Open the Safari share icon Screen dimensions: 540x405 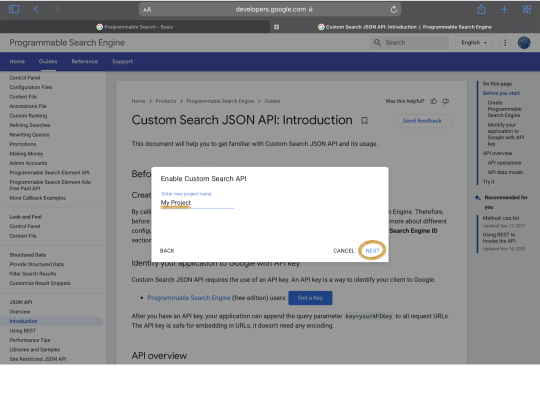click(481, 9)
